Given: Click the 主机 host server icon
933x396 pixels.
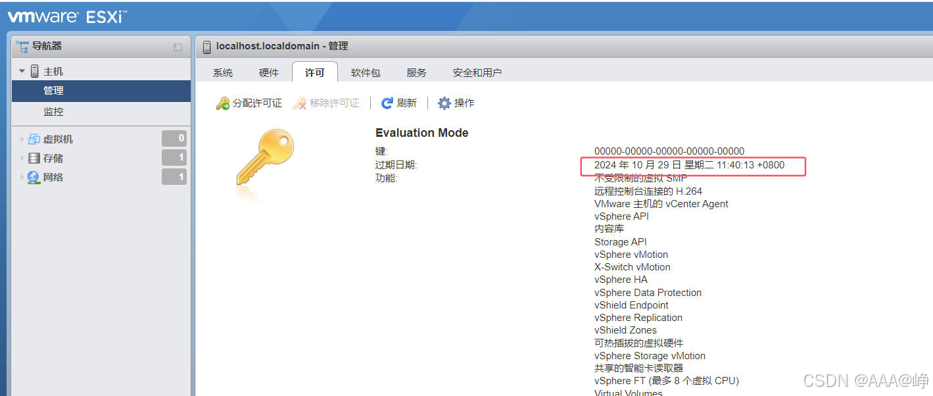Looking at the screenshot, I should click(35, 71).
